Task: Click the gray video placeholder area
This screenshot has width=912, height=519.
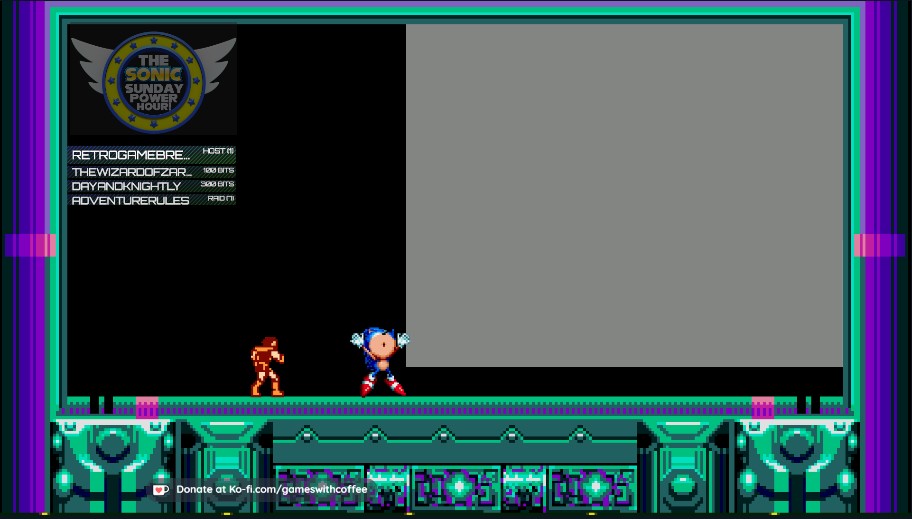Action: click(624, 195)
